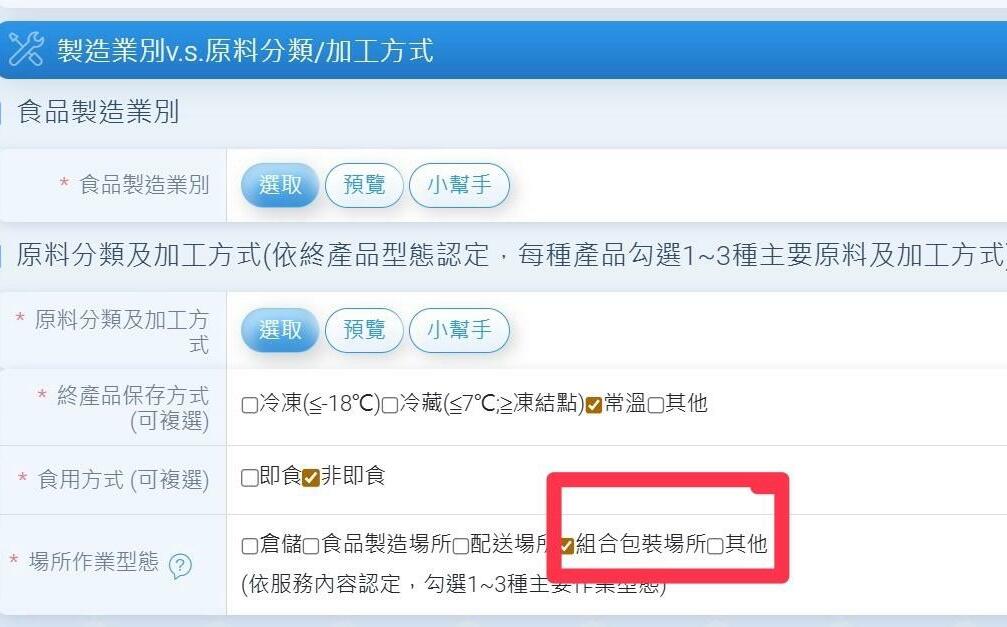Check 其他 under 終產品保存方式
Viewport: 1007px width, 627px height.
[656, 405]
